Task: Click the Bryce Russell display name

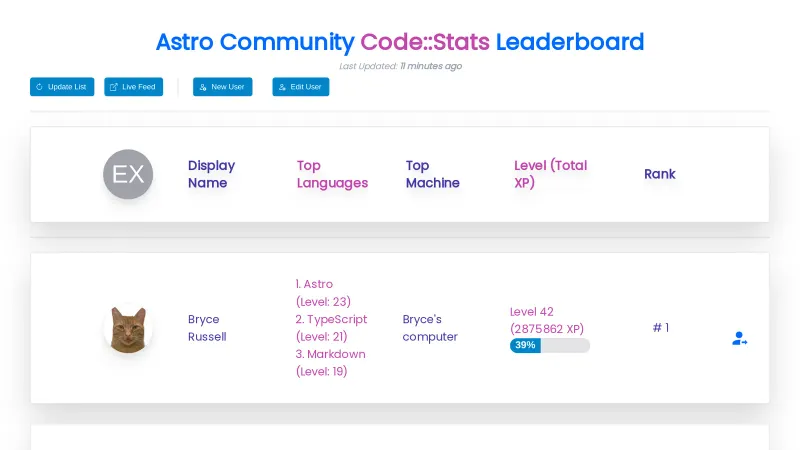Action: coord(207,328)
